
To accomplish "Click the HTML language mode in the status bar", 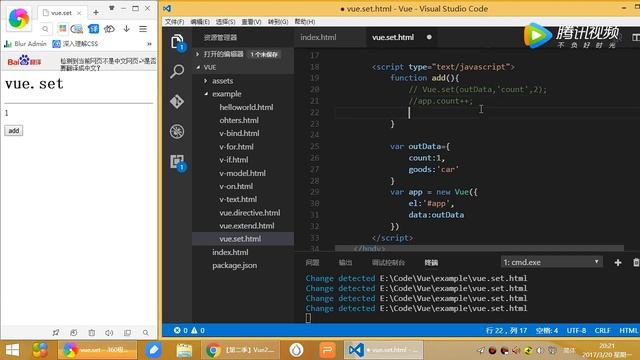I will (629, 330).
